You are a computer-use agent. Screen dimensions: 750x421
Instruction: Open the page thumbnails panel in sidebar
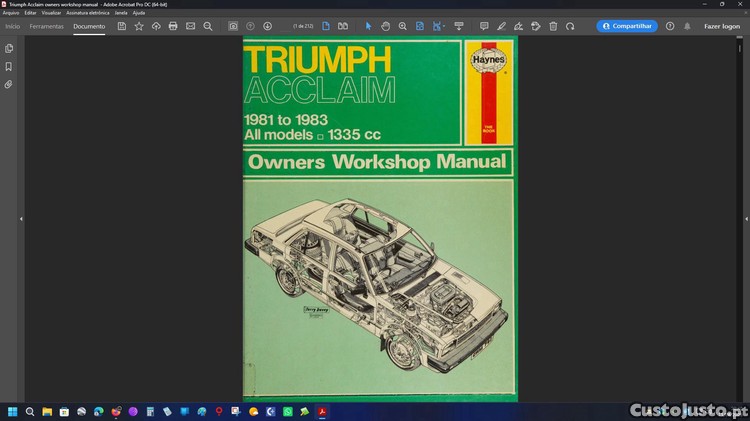9,48
